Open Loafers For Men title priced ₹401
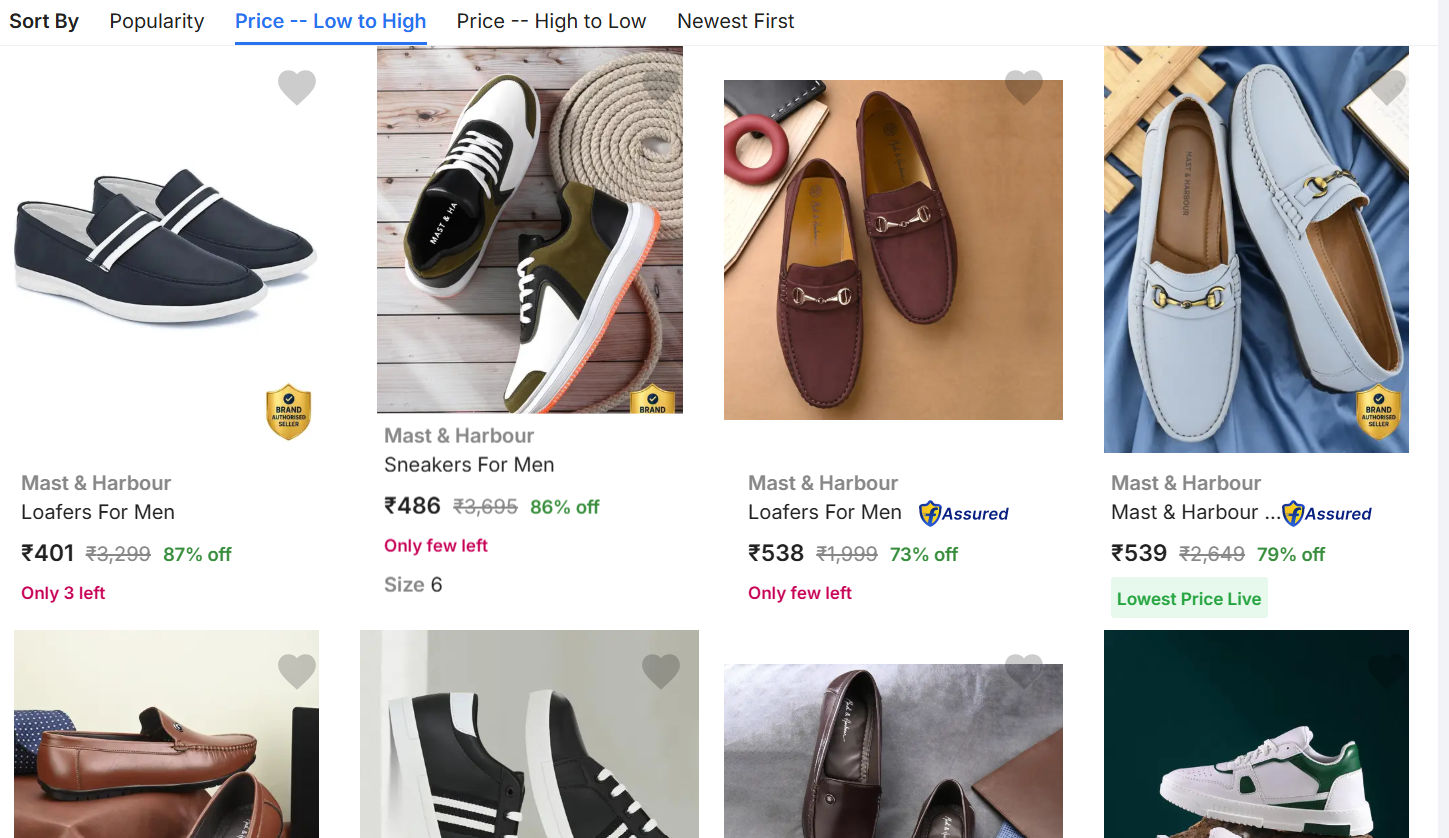This screenshot has height=838, width=1449. (x=98, y=512)
